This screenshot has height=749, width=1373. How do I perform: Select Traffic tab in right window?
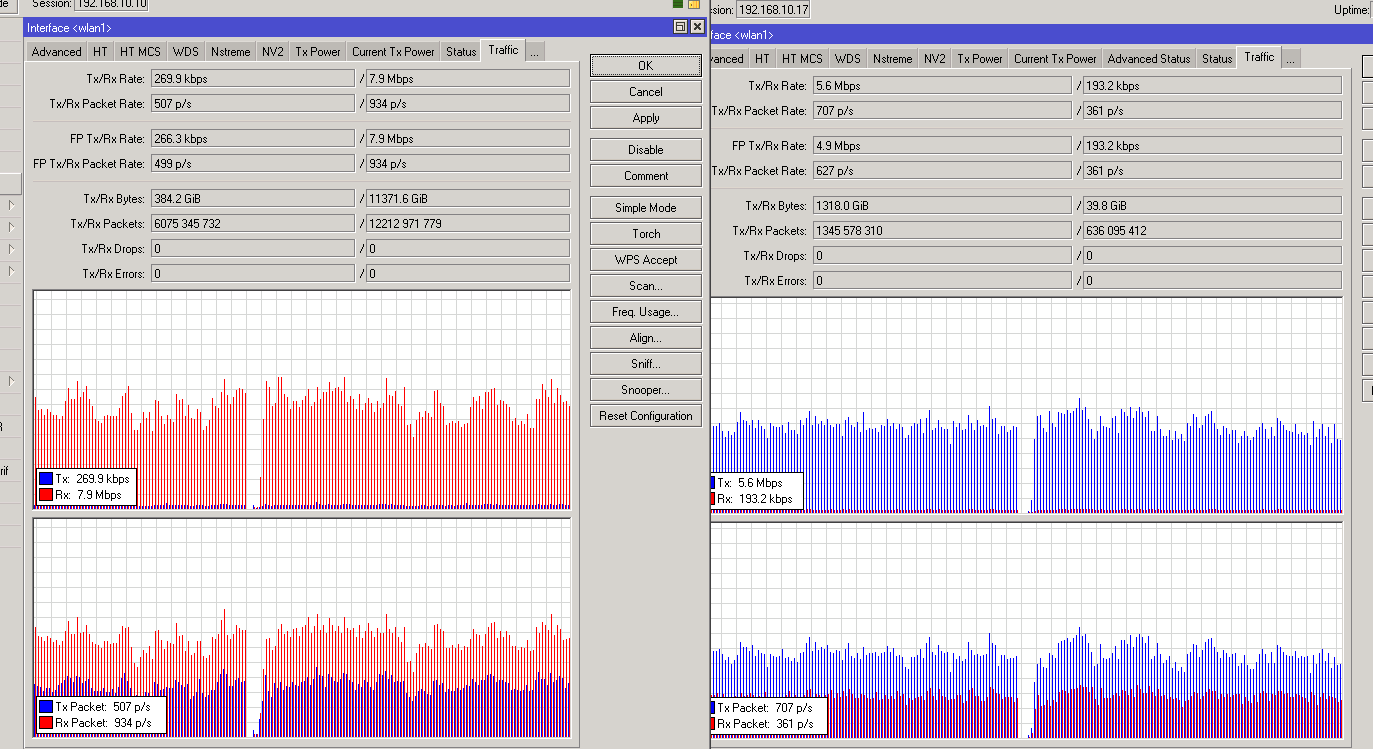click(x=1259, y=57)
